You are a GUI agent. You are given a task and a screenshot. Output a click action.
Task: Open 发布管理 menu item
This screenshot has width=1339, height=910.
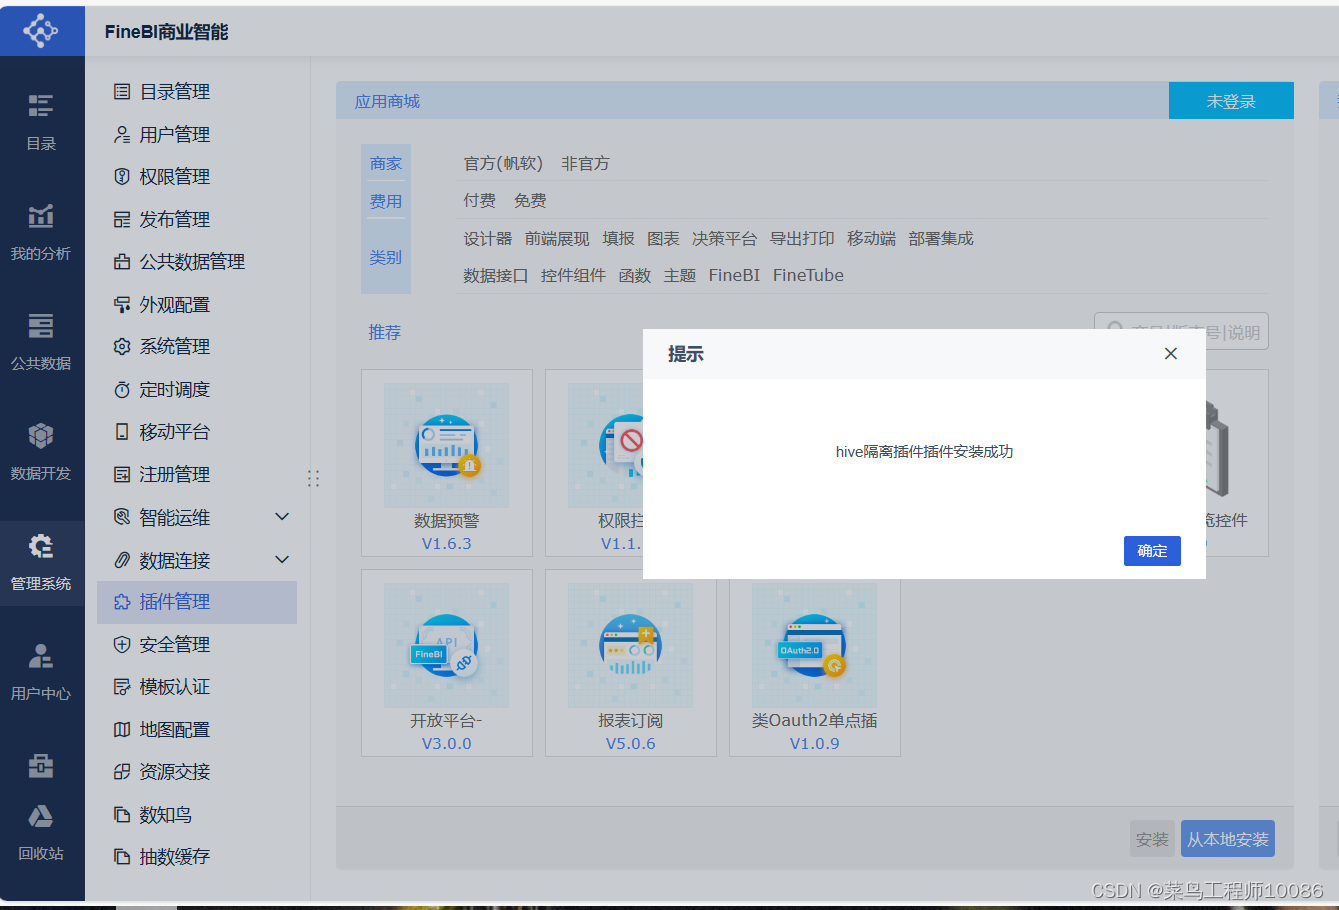pos(197,220)
